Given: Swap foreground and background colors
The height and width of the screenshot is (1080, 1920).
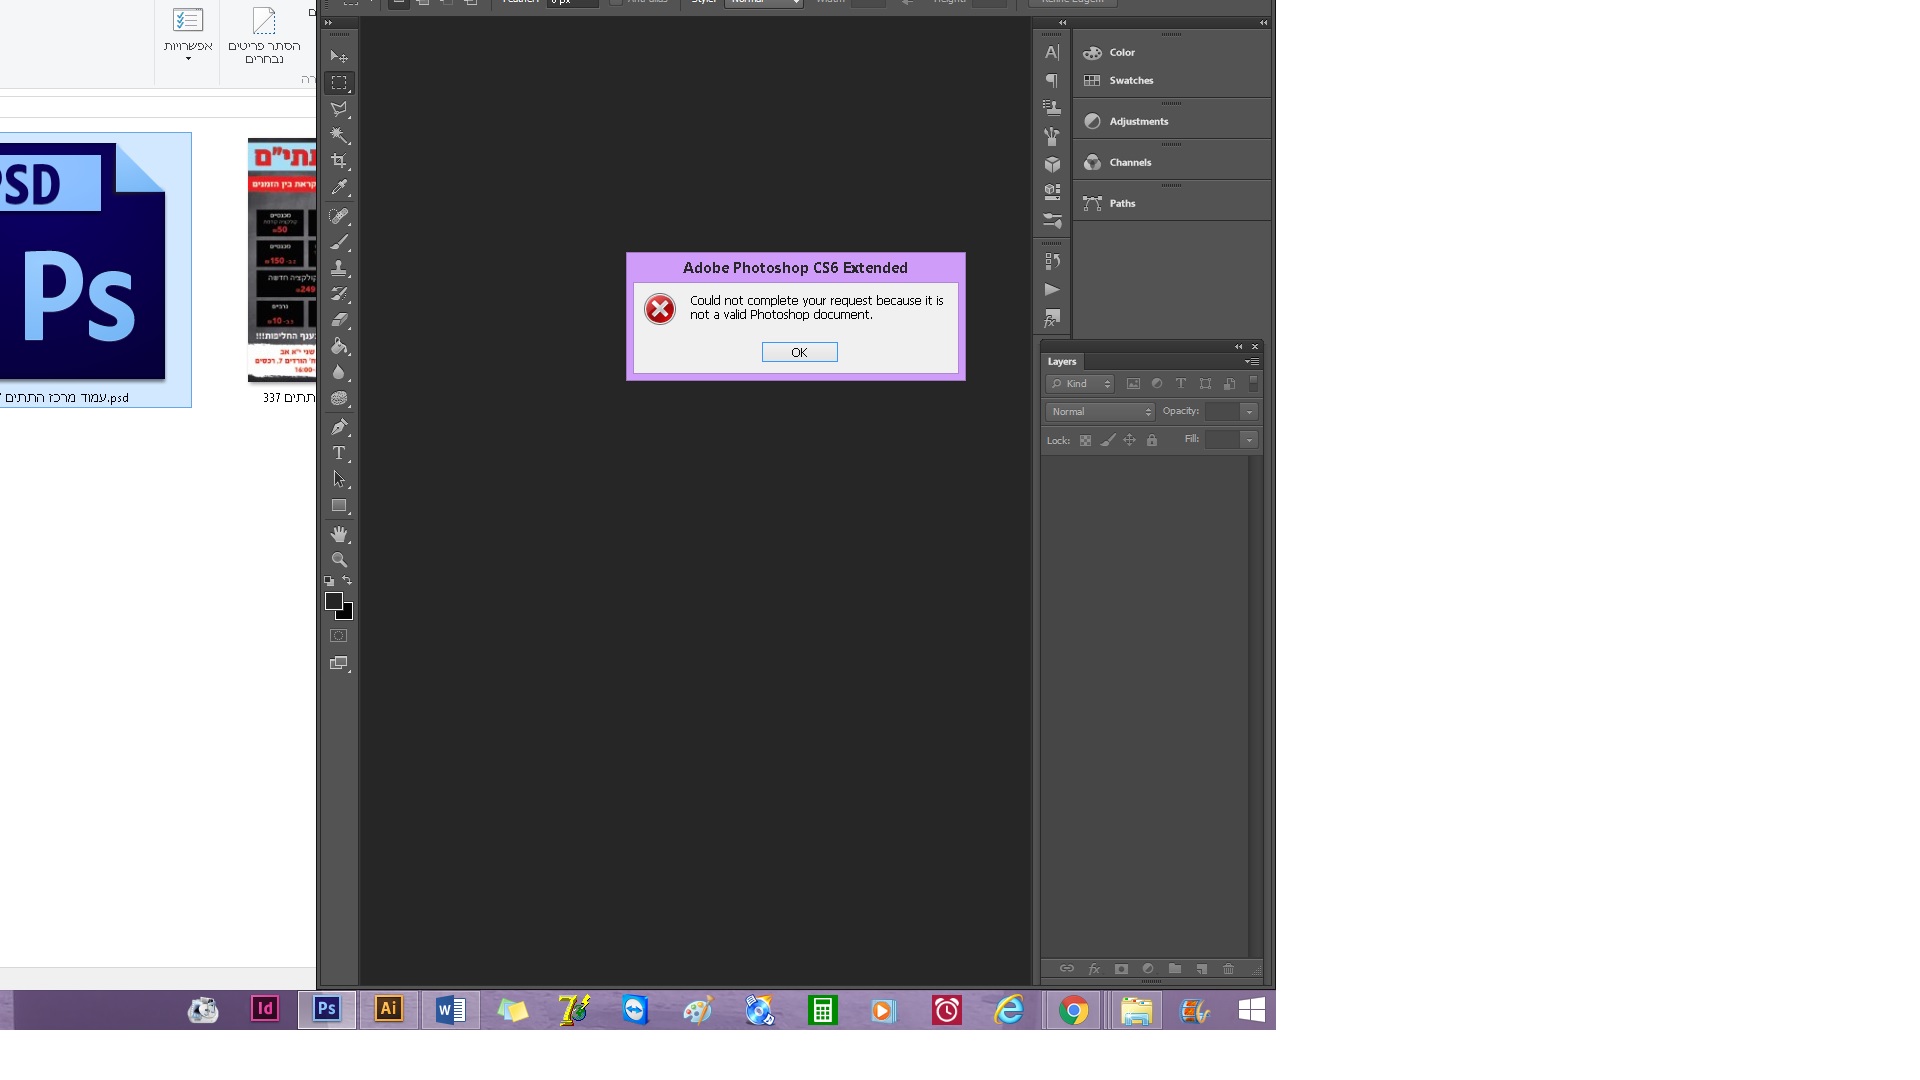Looking at the screenshot, I should pyautogui.click(x=347, y=580).
